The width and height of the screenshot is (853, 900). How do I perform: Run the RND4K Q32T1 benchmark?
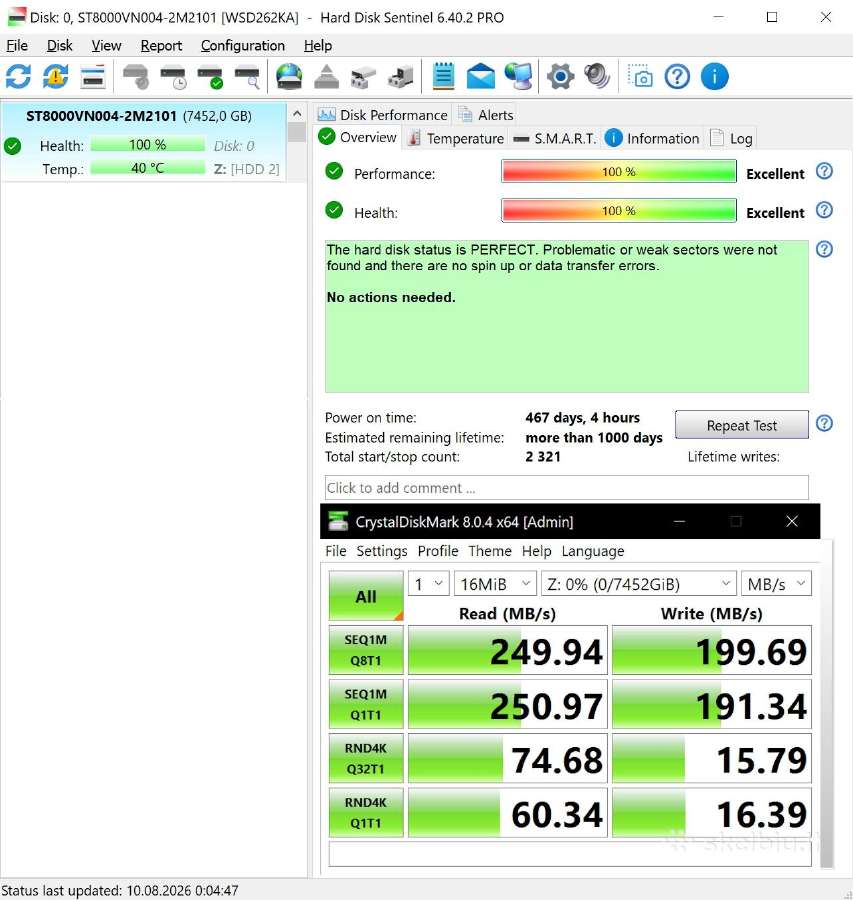pyautogui.click(x=366, y=758)
